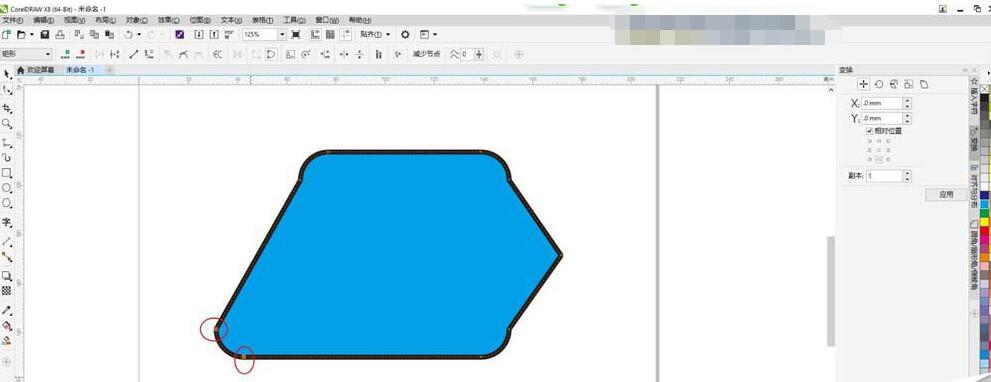Choose the Text tool

pos(7,222)
